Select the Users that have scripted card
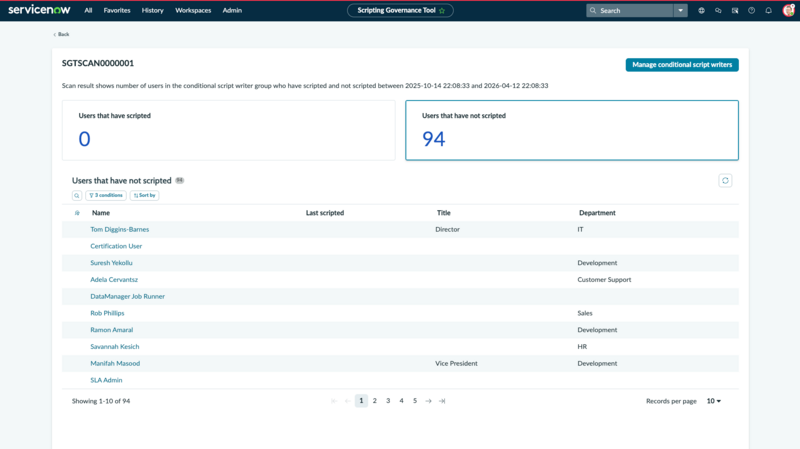Viewport: 800px width, 449px height. click(x=229, y=130)
